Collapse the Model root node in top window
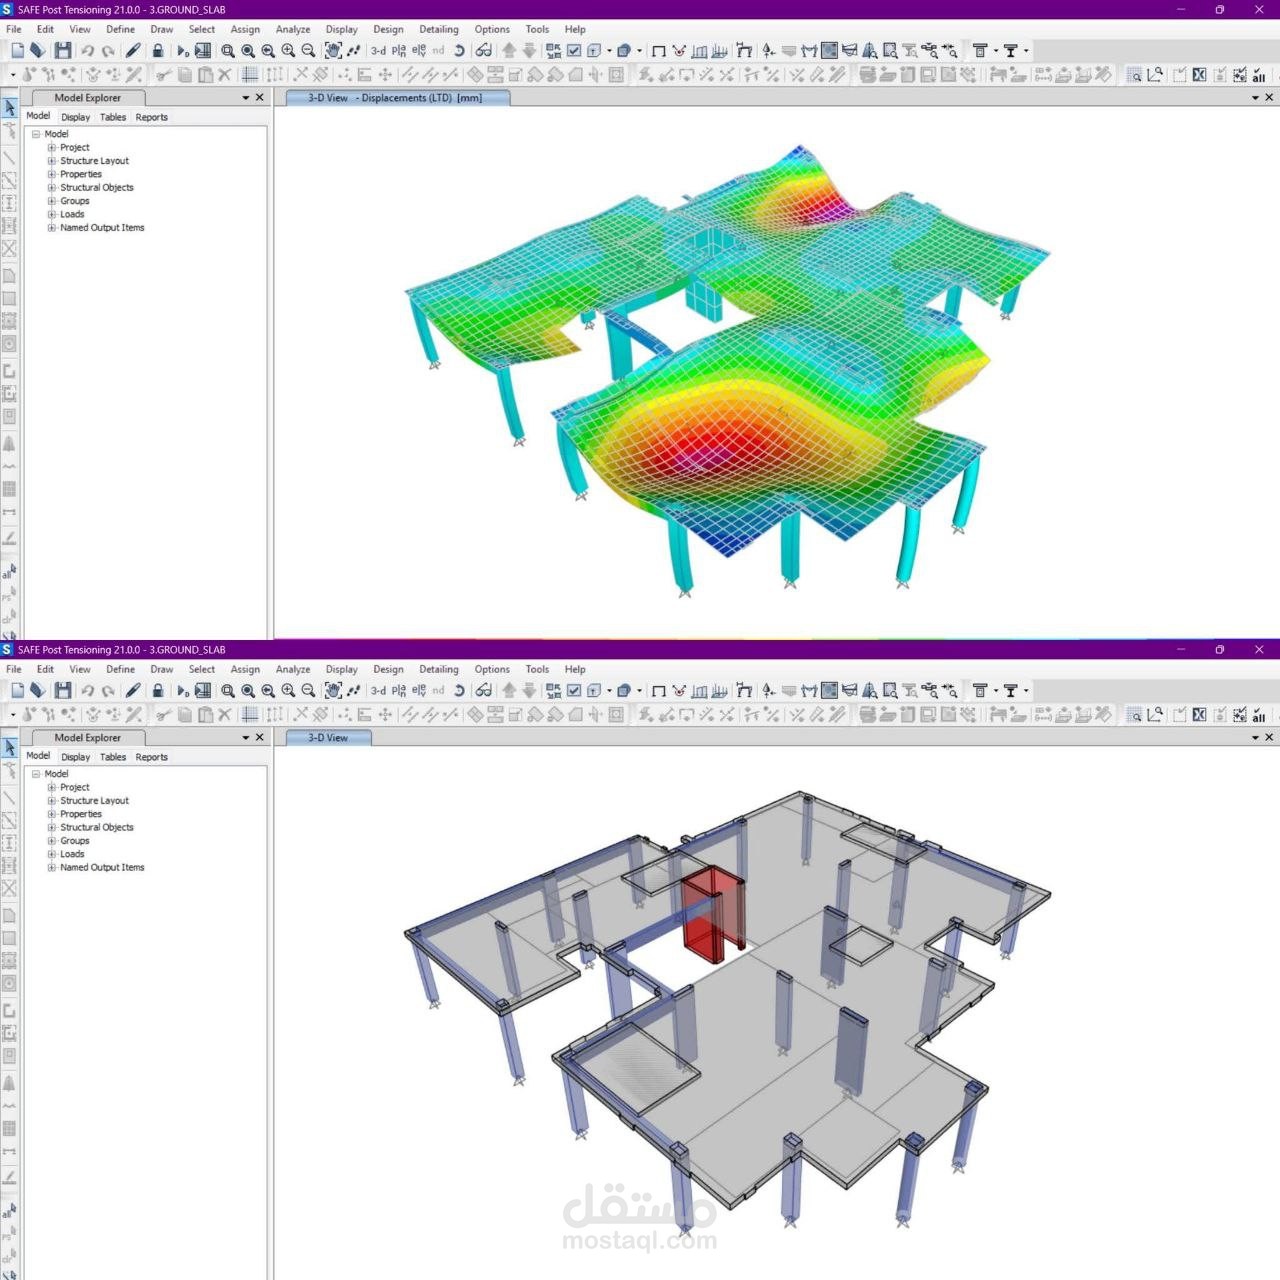Viewport: 1280px width, 1280px height. [x=36, y=134]
